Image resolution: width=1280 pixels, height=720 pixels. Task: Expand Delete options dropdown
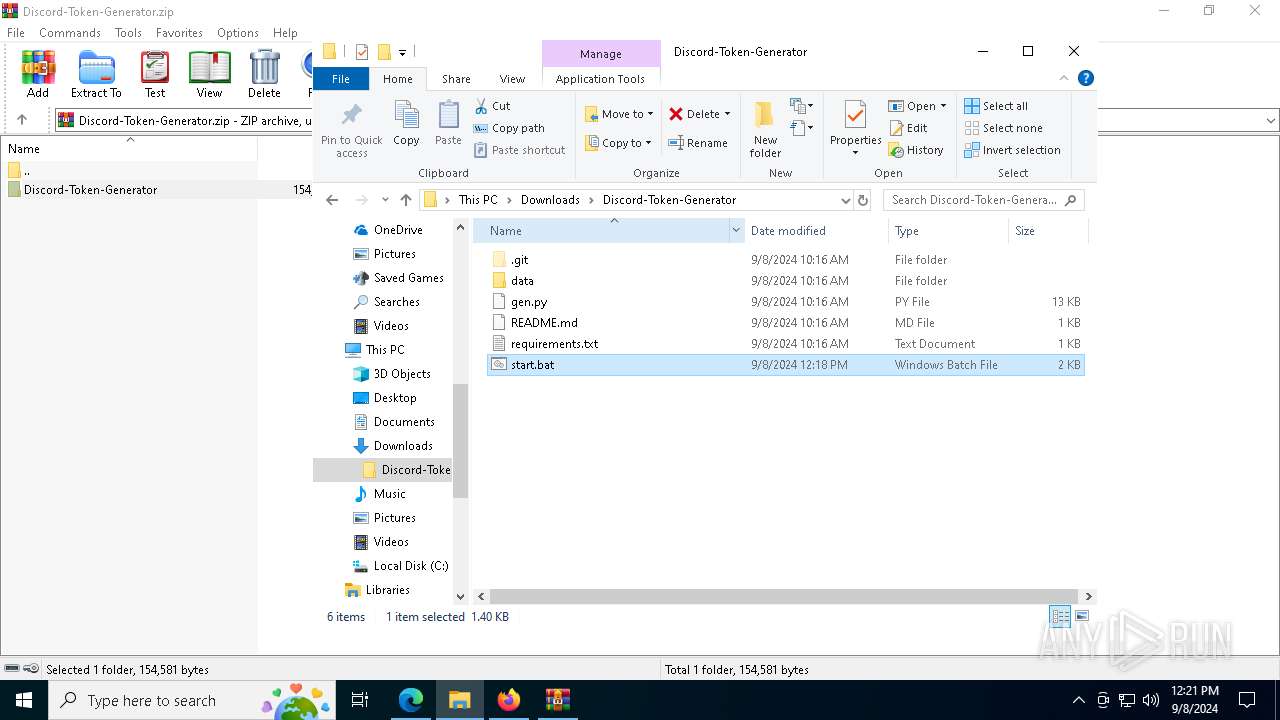click(727, 114)
